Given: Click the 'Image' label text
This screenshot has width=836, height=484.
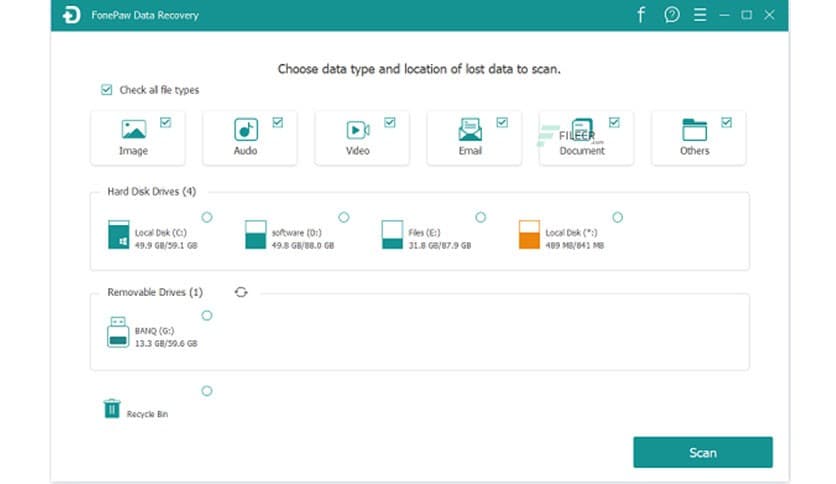Looking at the screenshot, I should [133, 151].
